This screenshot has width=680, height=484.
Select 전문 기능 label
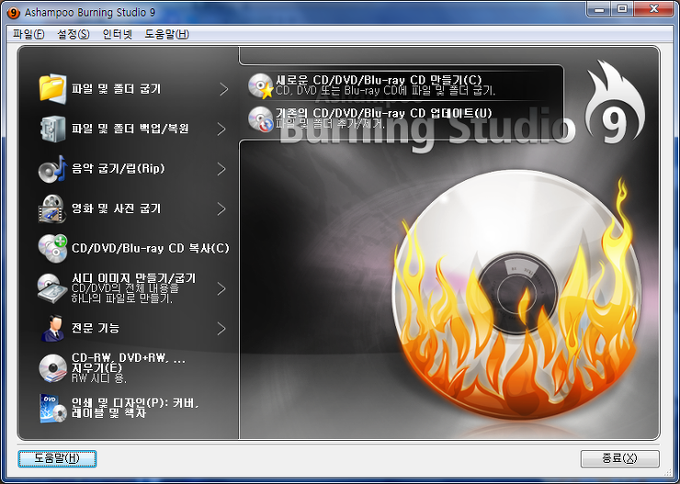95,328
